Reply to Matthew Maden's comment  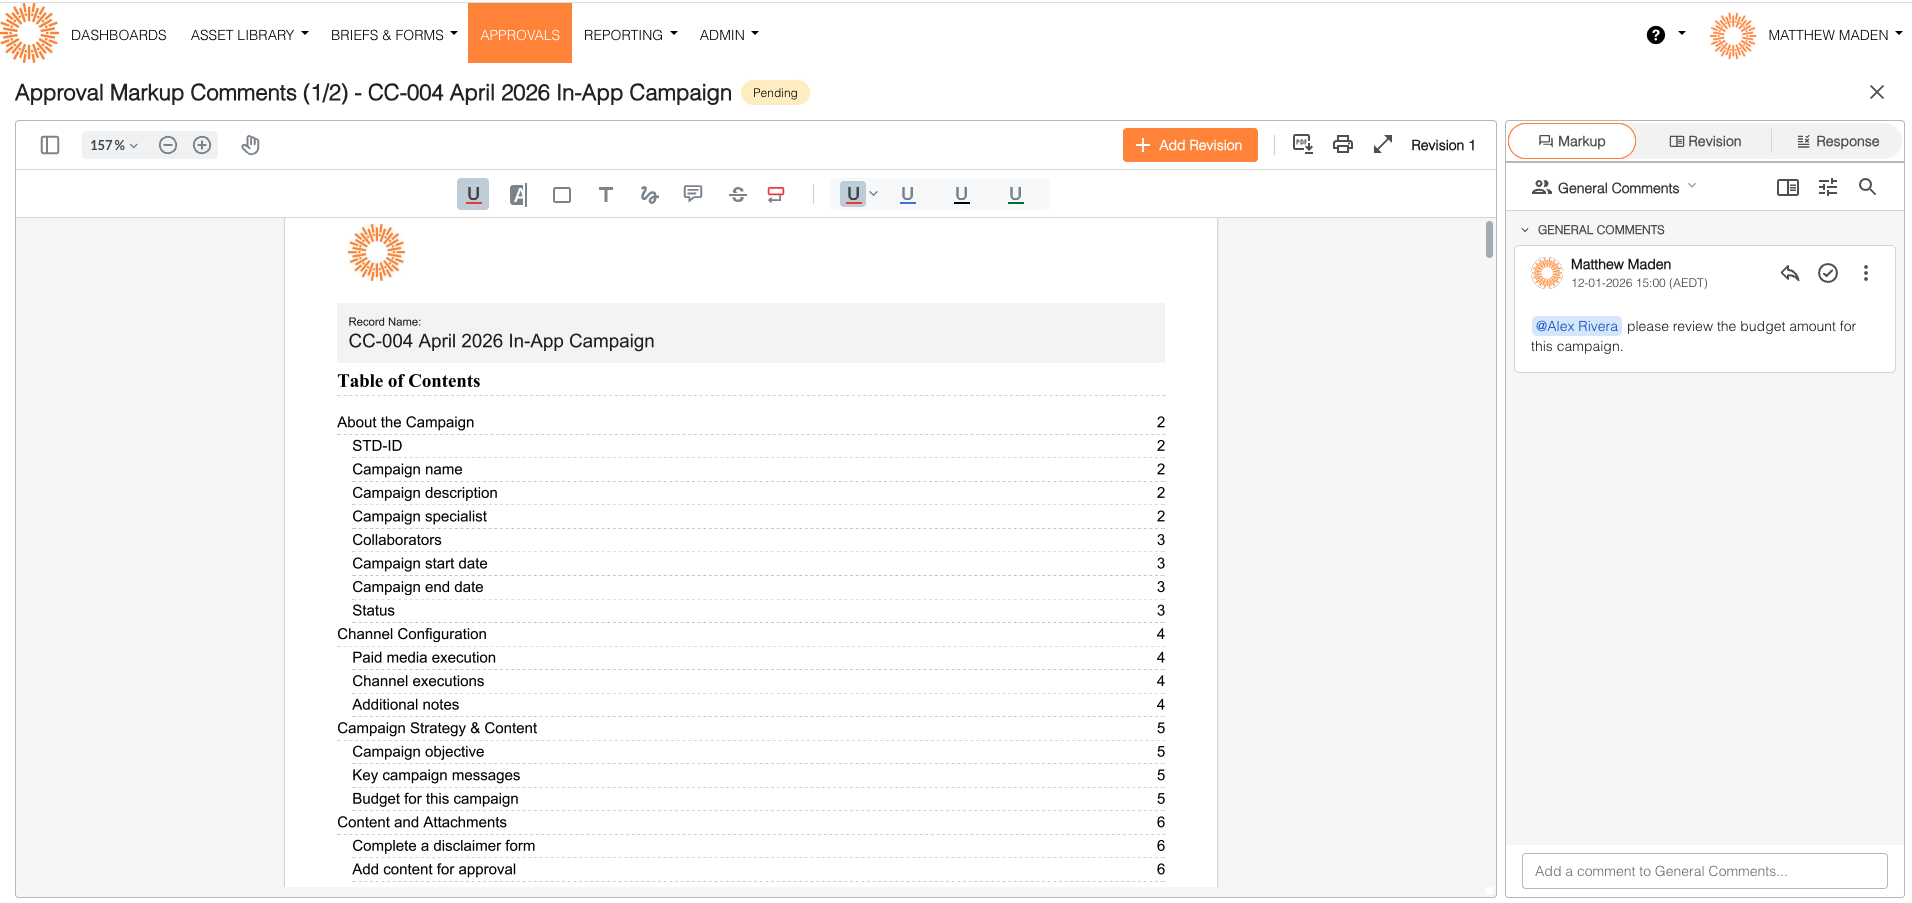pyautogui.click(x=1790, y=273)
